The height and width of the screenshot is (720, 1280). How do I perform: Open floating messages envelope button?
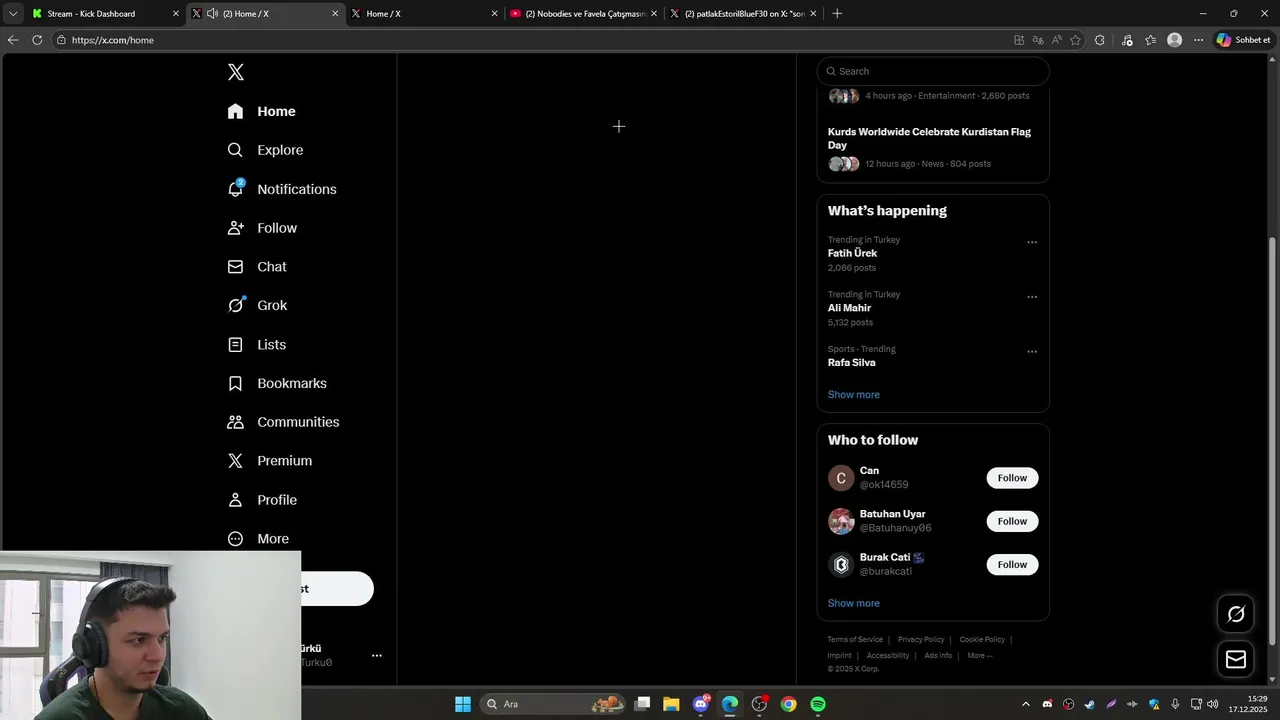coord(1236,659)
